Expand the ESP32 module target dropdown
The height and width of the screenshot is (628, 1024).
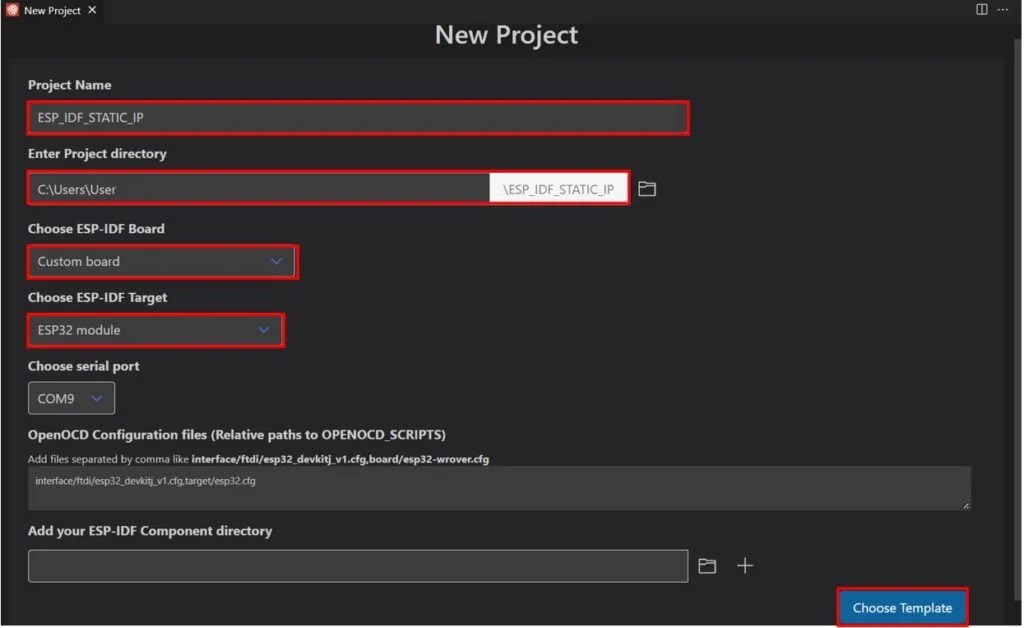pyautogui.click(x=155, y=330)
